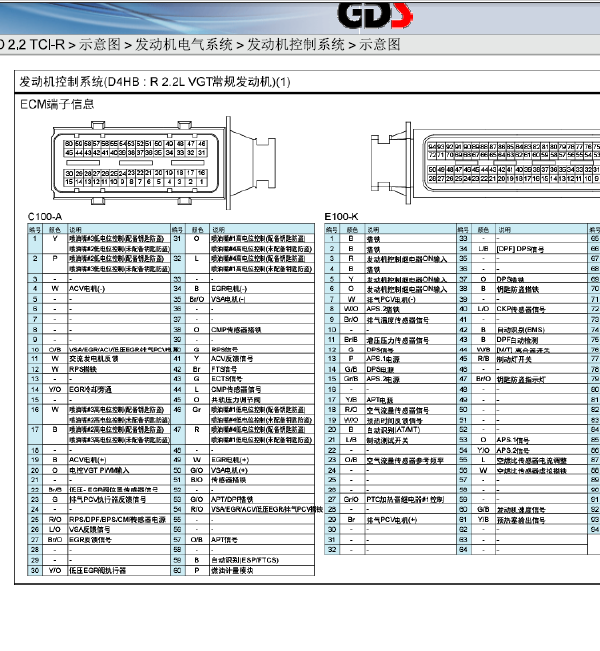Open 发动机控制系统 in the breadcrumb
Image resolution: width=600 pixels, height=651 pixels.
pyautogui.click(x=295, y=45)
